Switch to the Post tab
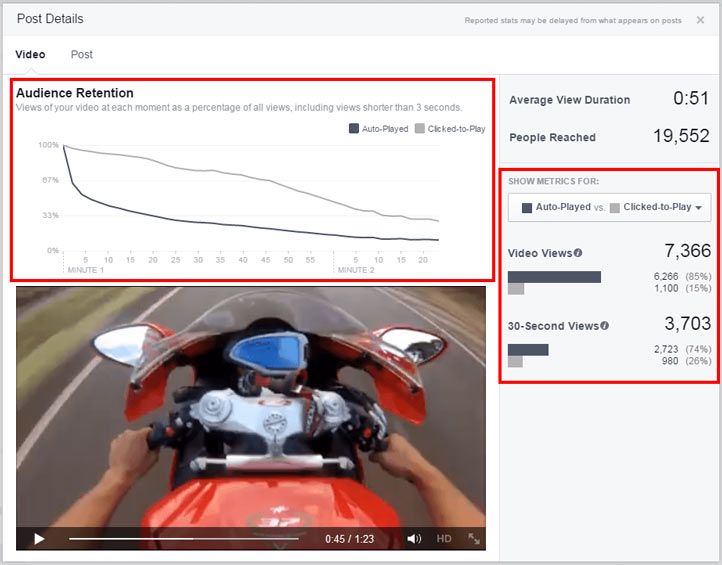722x565 pixels. (81, 54)
